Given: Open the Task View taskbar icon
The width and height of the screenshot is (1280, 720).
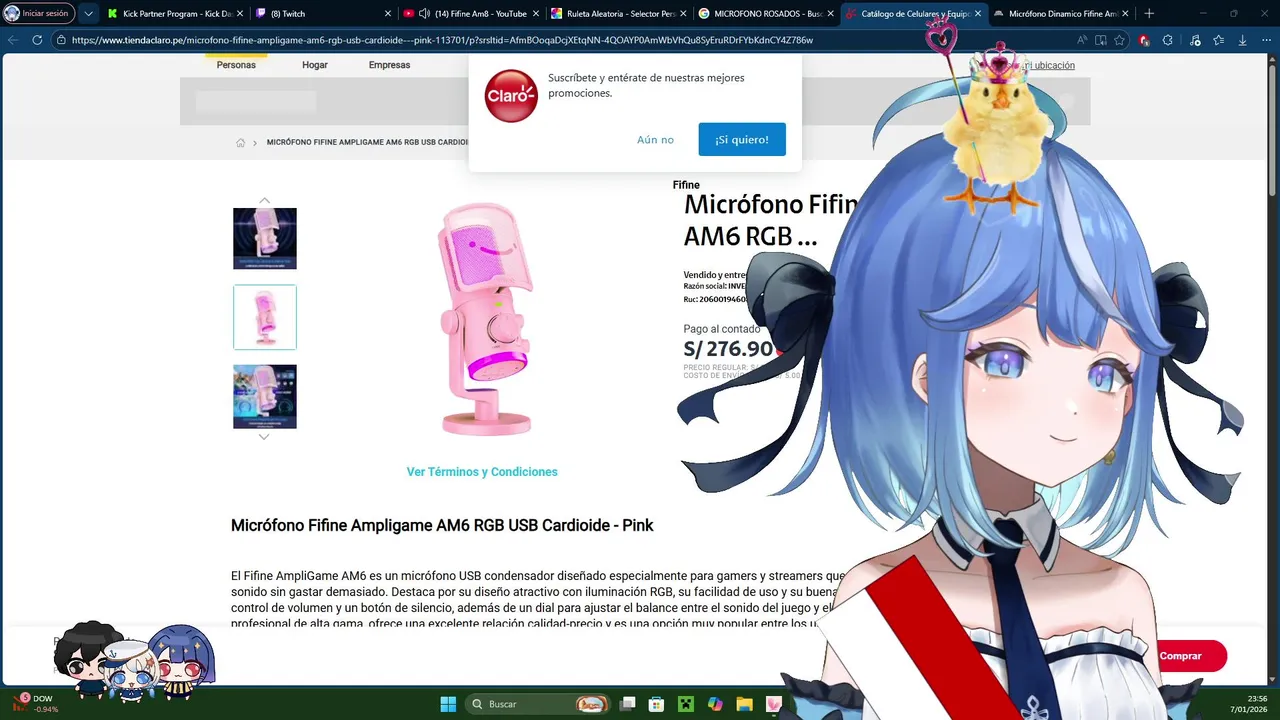Looking at the screenshot, I should pos(627,704).
